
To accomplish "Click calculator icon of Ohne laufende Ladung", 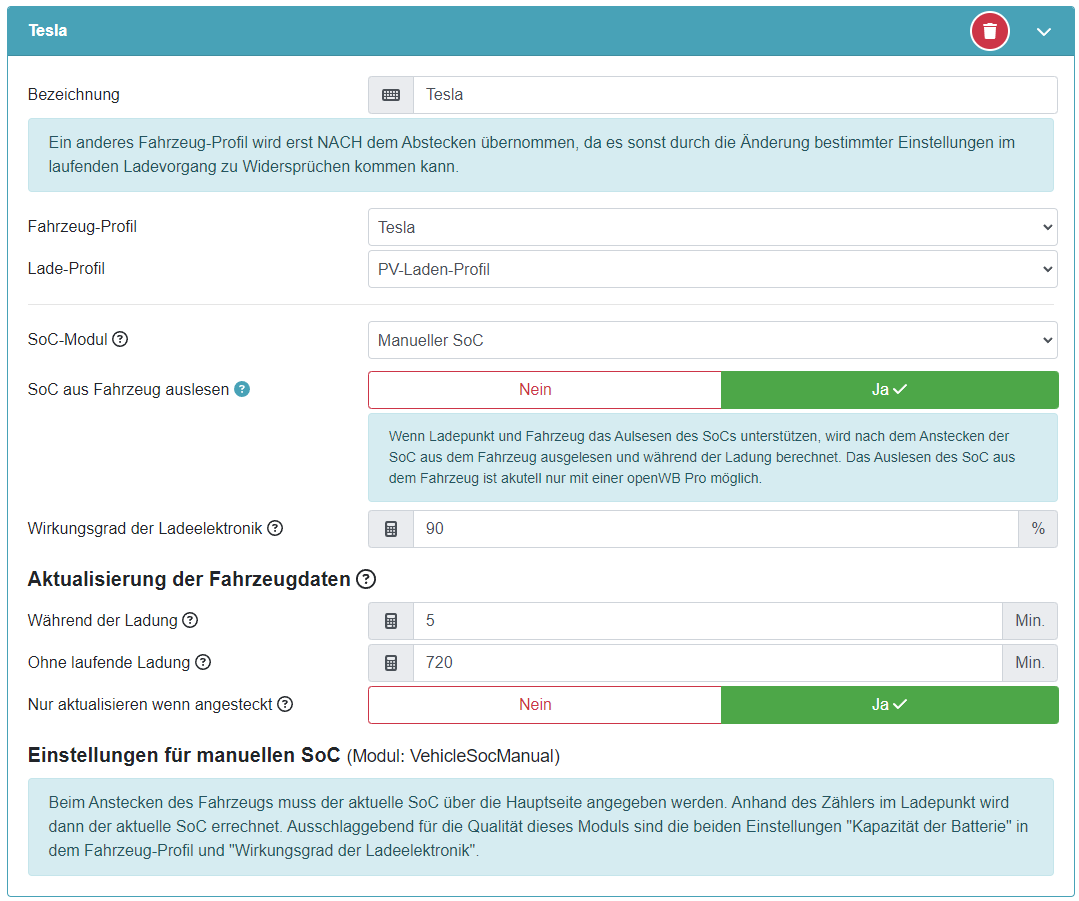I will [391, 663].
